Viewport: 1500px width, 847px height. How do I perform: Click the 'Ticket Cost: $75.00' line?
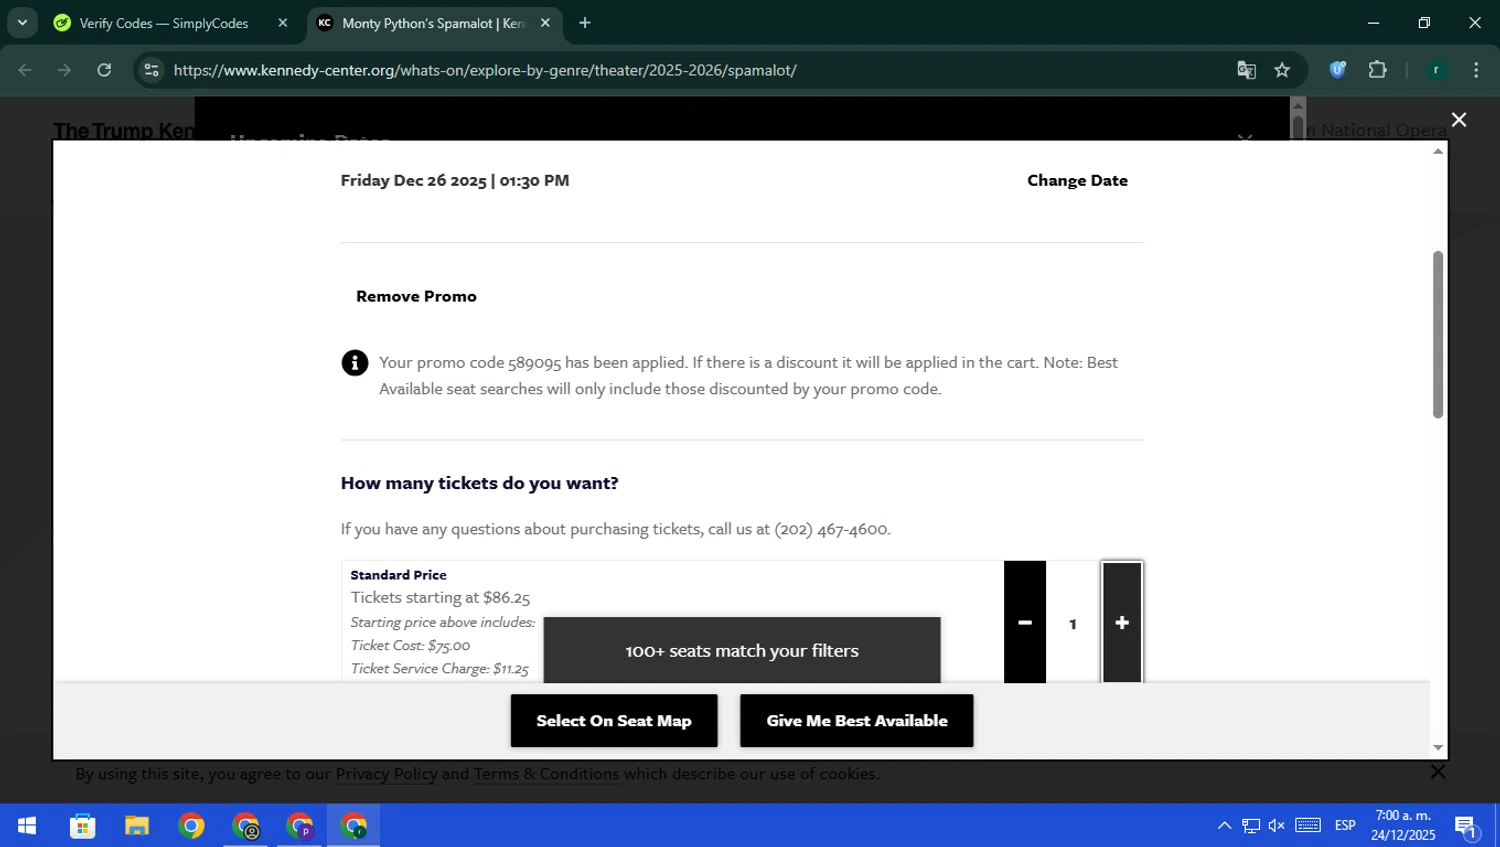(x=410, y=645)
